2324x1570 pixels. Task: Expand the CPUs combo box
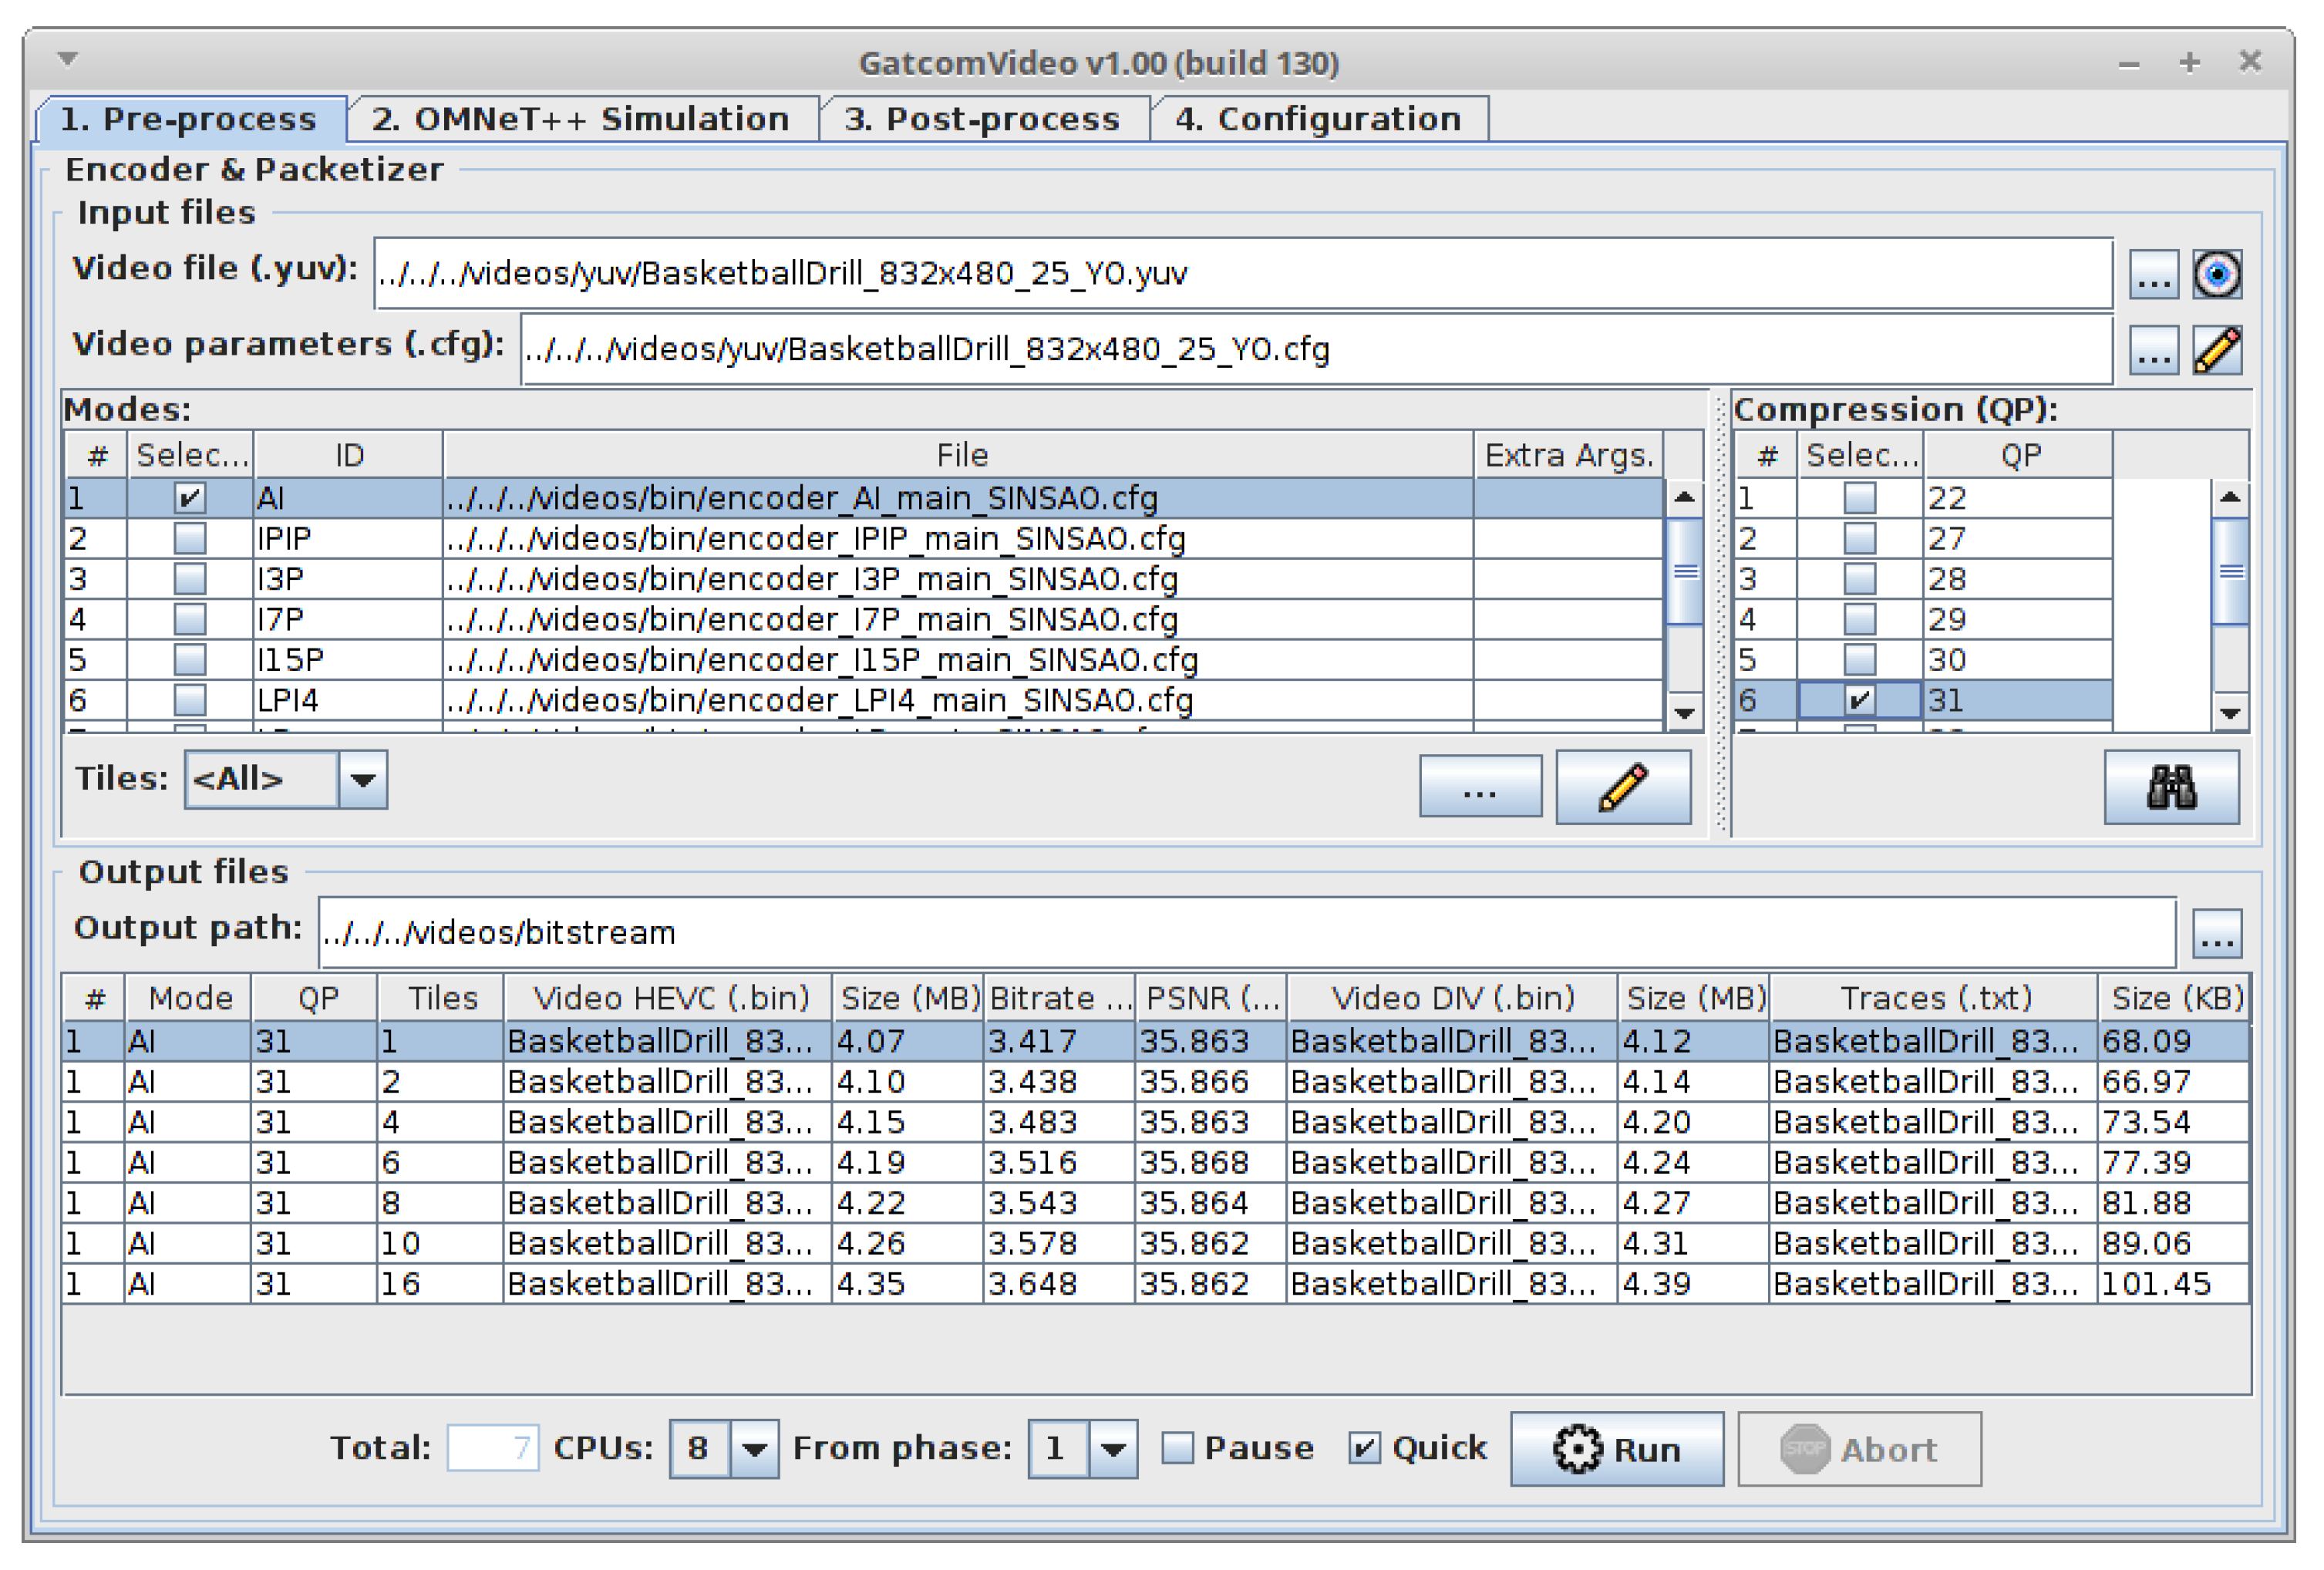click(754, 1448)
